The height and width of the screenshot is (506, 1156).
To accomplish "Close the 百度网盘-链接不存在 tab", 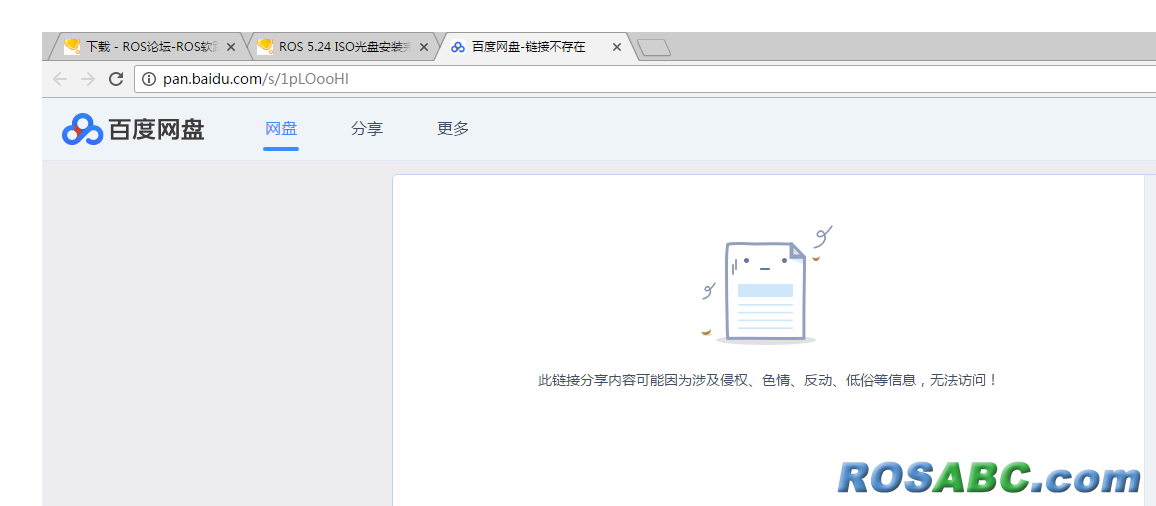I will (617, 46).
